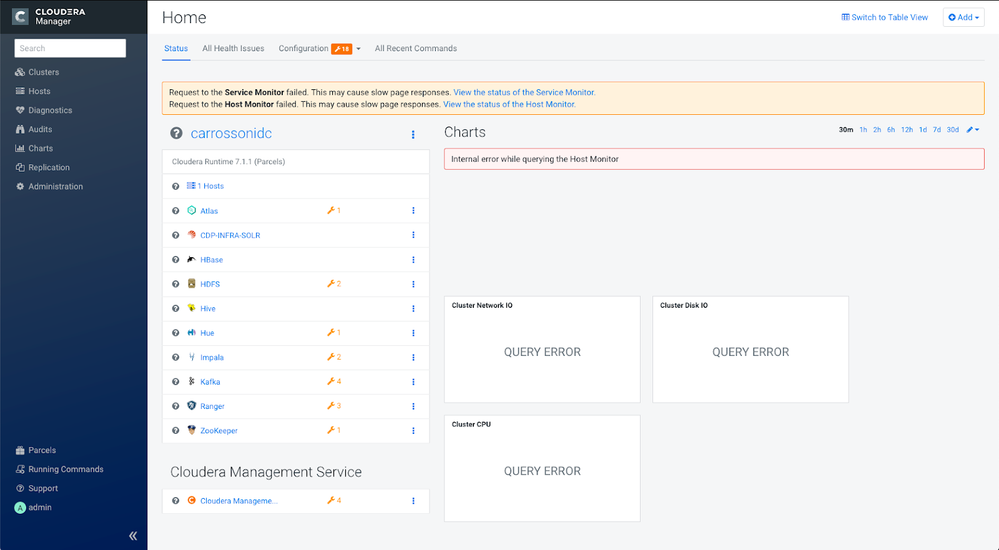Open Hive service actions kebab menu
Image resolution: width=999 pixels, height=550 pixels.
[x=413, y=308]
